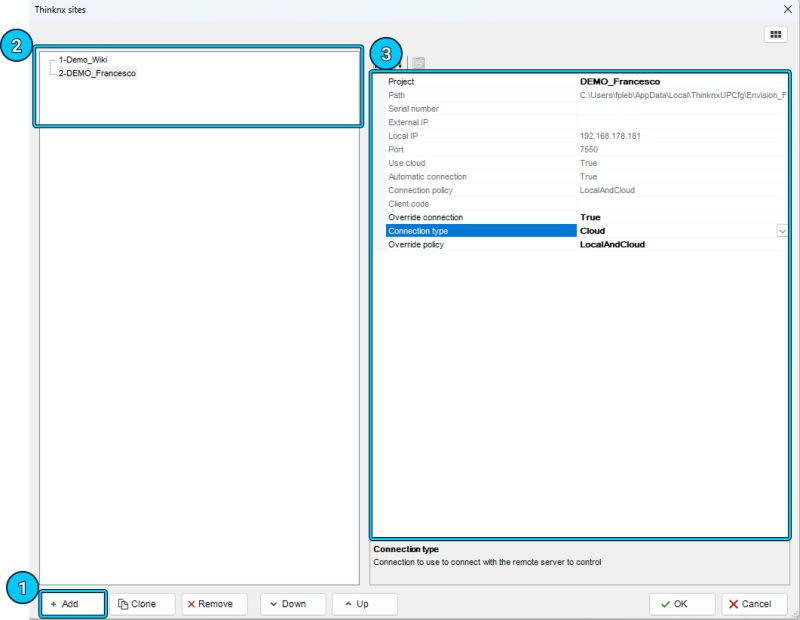Confirm with the OK button
Image resolution: width=800 pixels, height=620 pixels.
[x=682, y=604]
